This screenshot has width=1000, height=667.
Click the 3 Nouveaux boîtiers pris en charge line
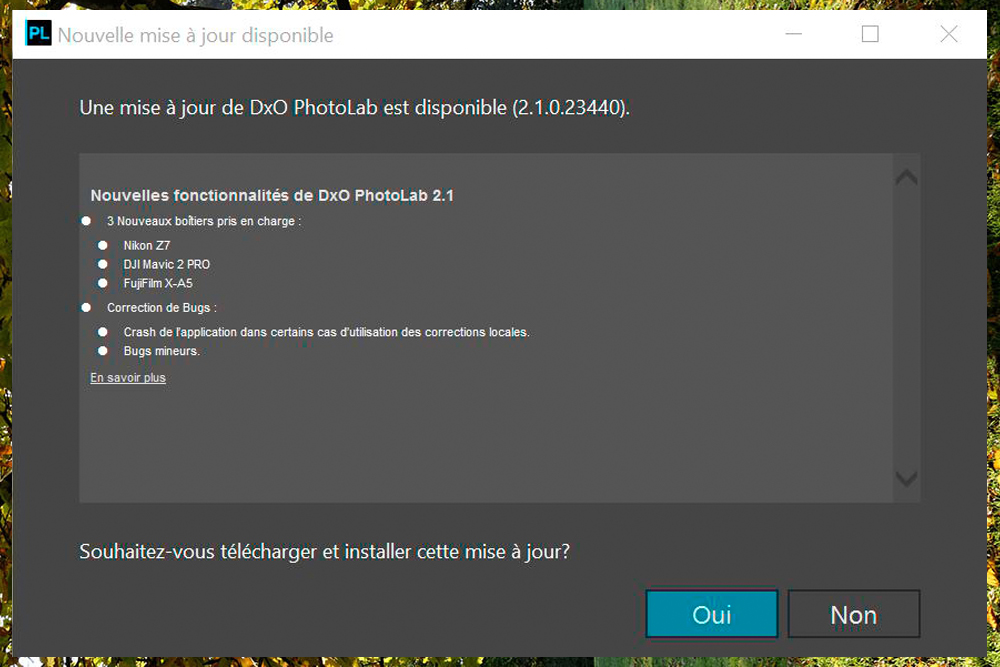click(203, 221)
